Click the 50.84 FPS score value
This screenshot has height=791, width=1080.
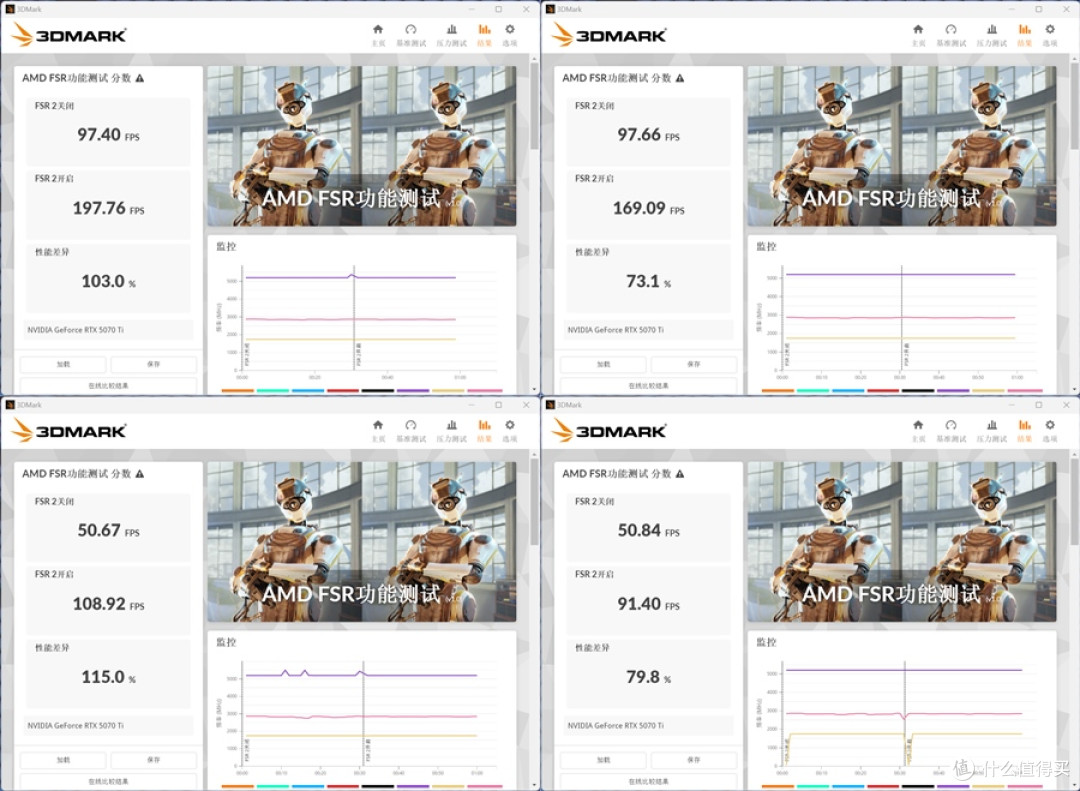648,530
